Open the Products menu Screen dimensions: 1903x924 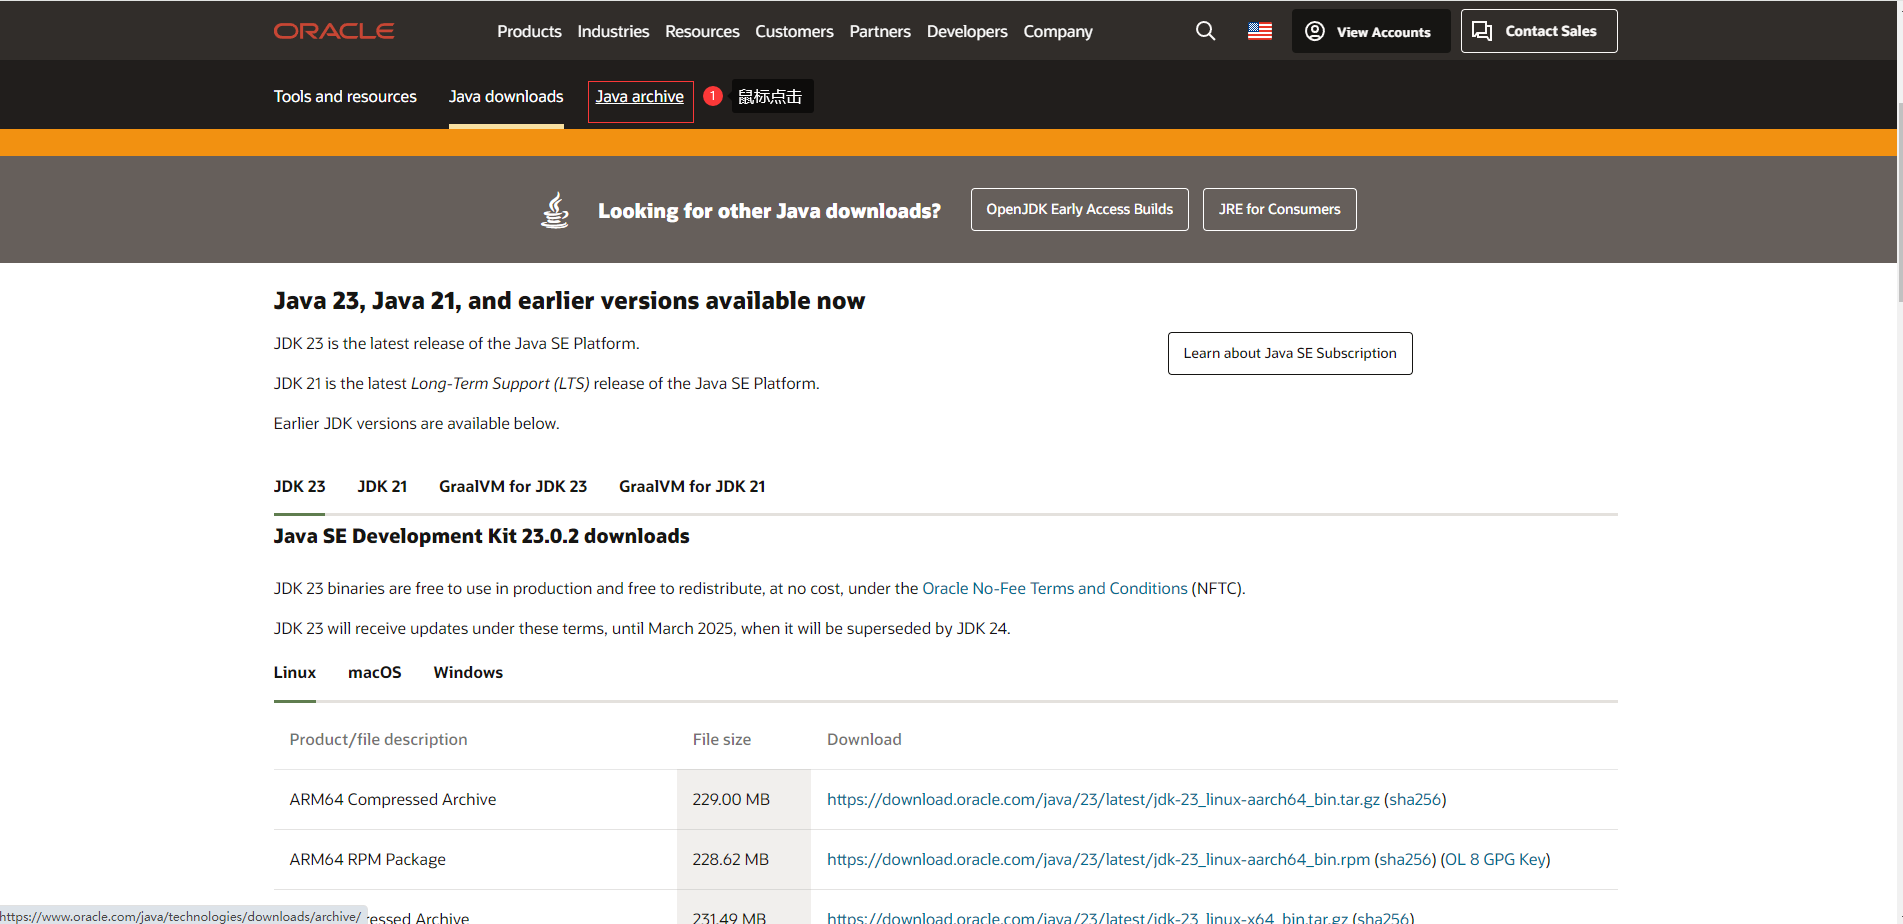click(529, 31)
